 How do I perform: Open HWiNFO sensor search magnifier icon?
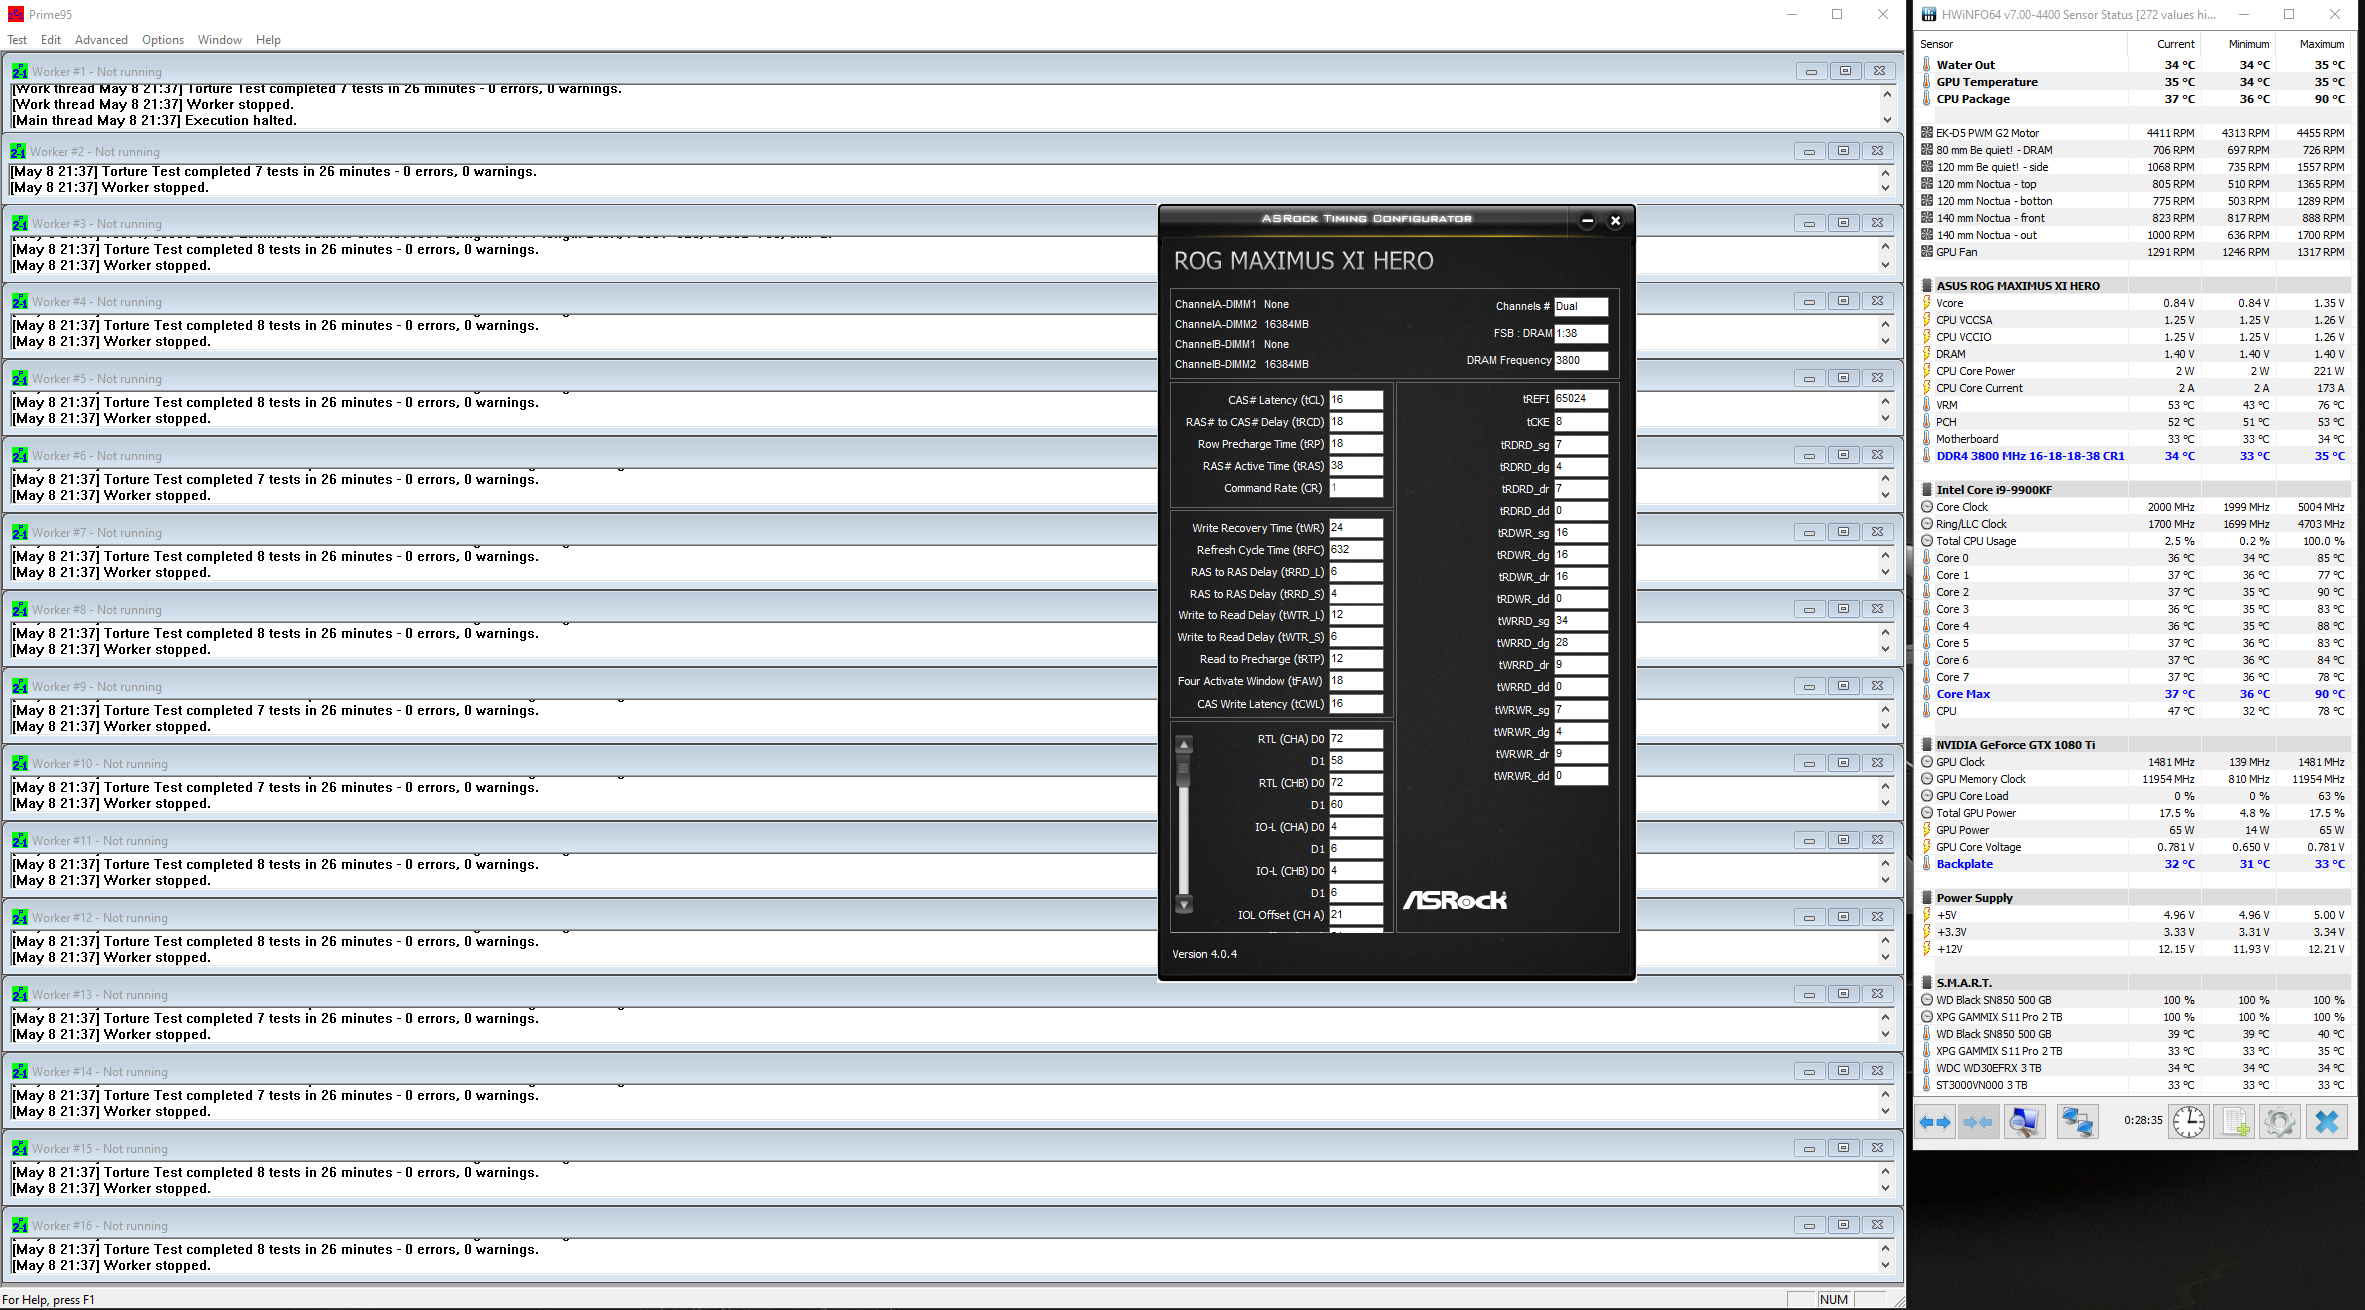pyautogui.click(x=2025, y=1122)
